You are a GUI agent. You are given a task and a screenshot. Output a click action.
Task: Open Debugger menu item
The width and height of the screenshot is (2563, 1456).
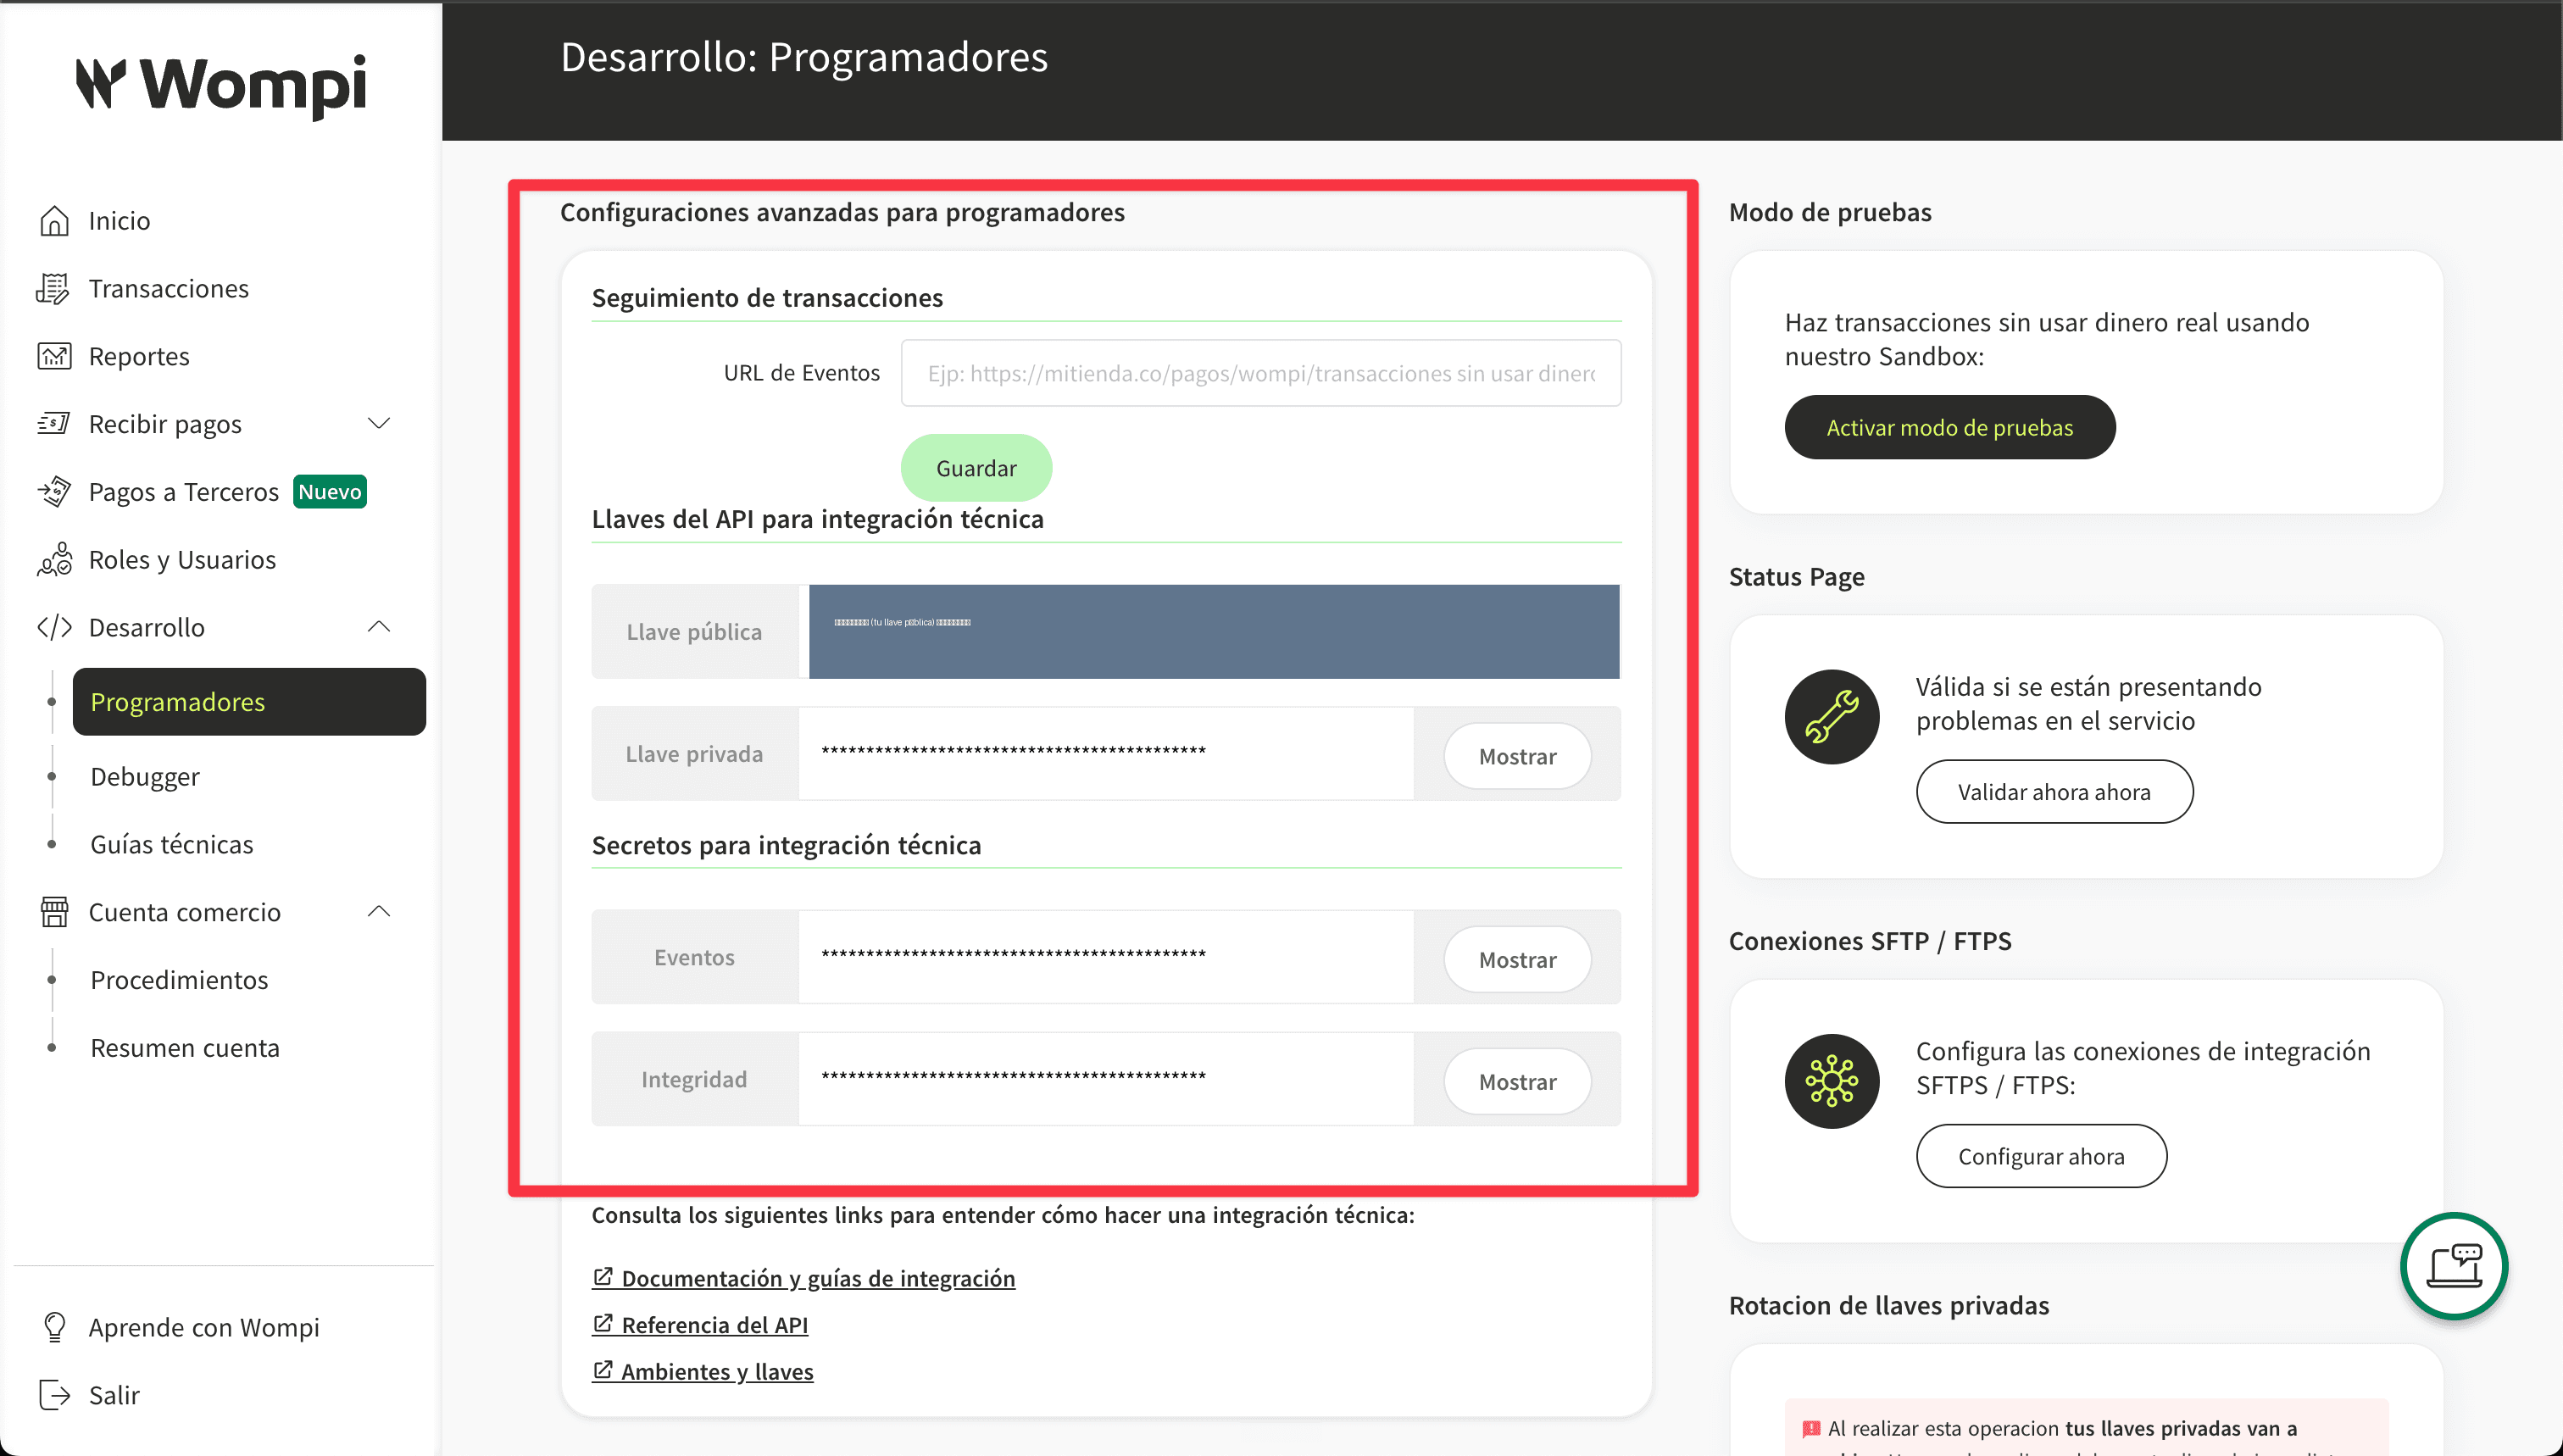(x=145, y=777)
